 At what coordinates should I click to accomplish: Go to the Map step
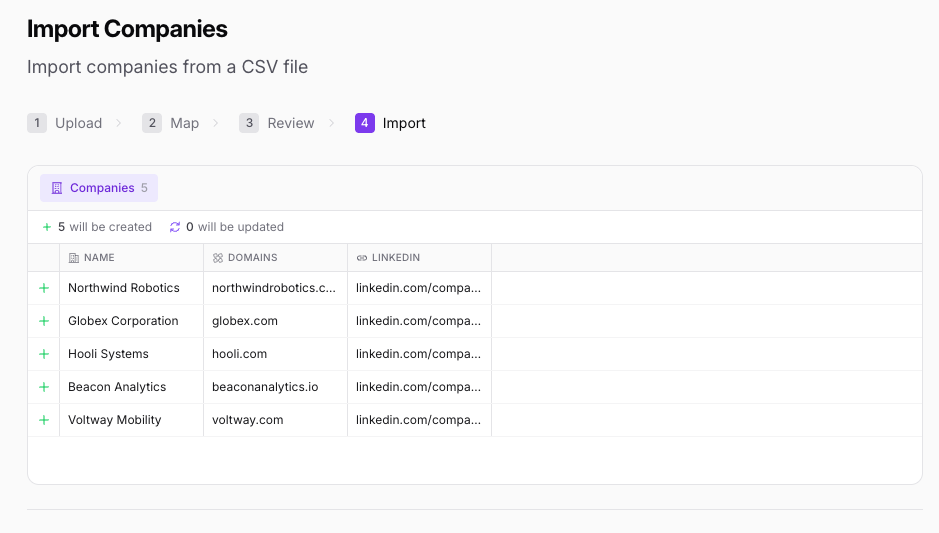pyautogui.click(x=171, y=123)
